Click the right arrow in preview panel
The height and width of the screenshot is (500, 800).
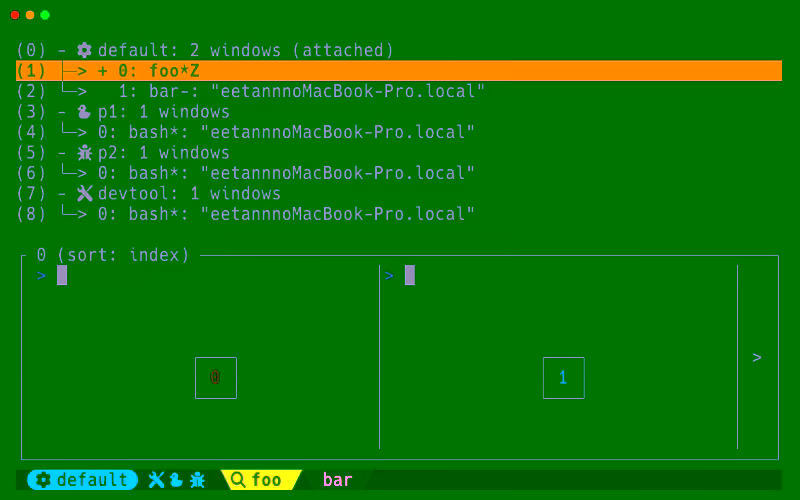click(757, 357)
